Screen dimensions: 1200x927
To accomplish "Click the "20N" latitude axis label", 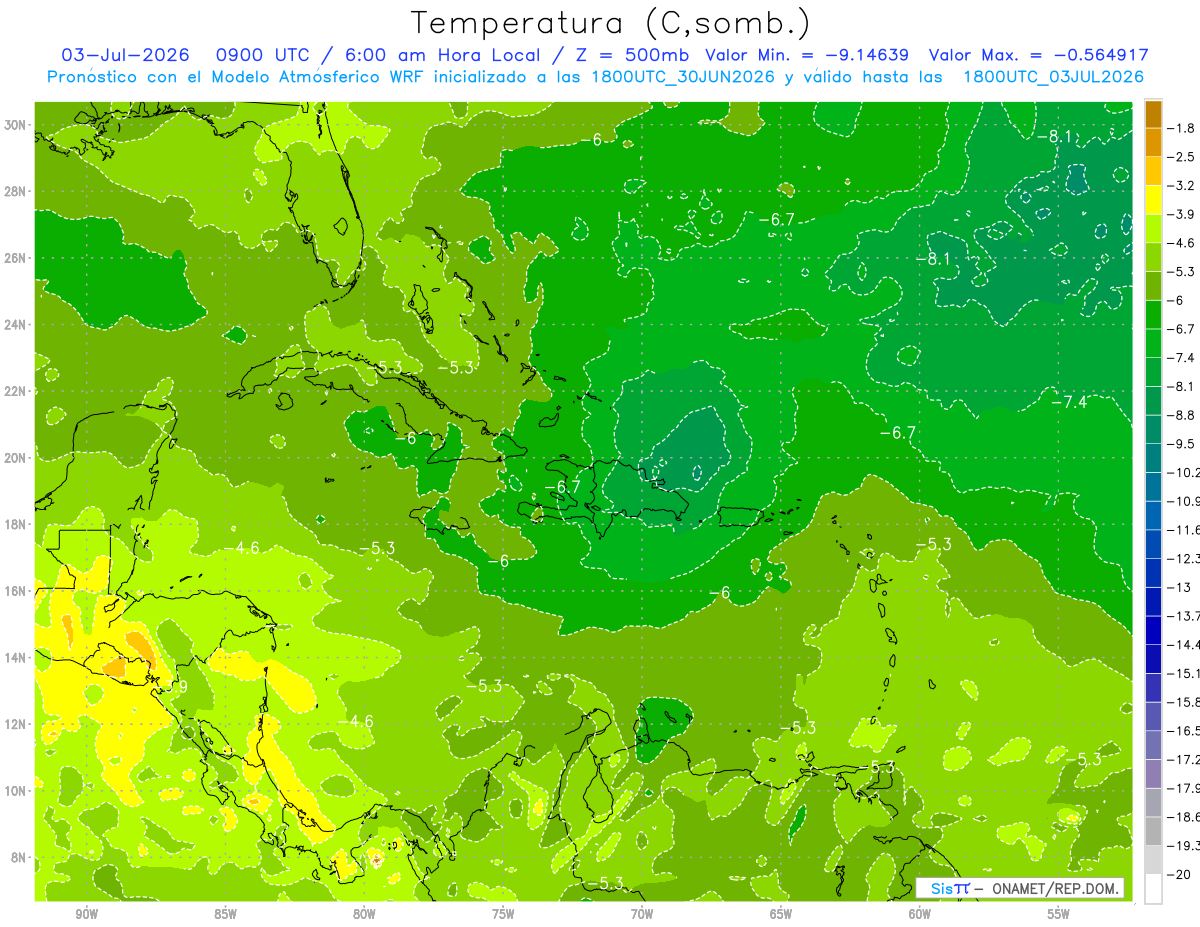I will [x=15, y=457].
